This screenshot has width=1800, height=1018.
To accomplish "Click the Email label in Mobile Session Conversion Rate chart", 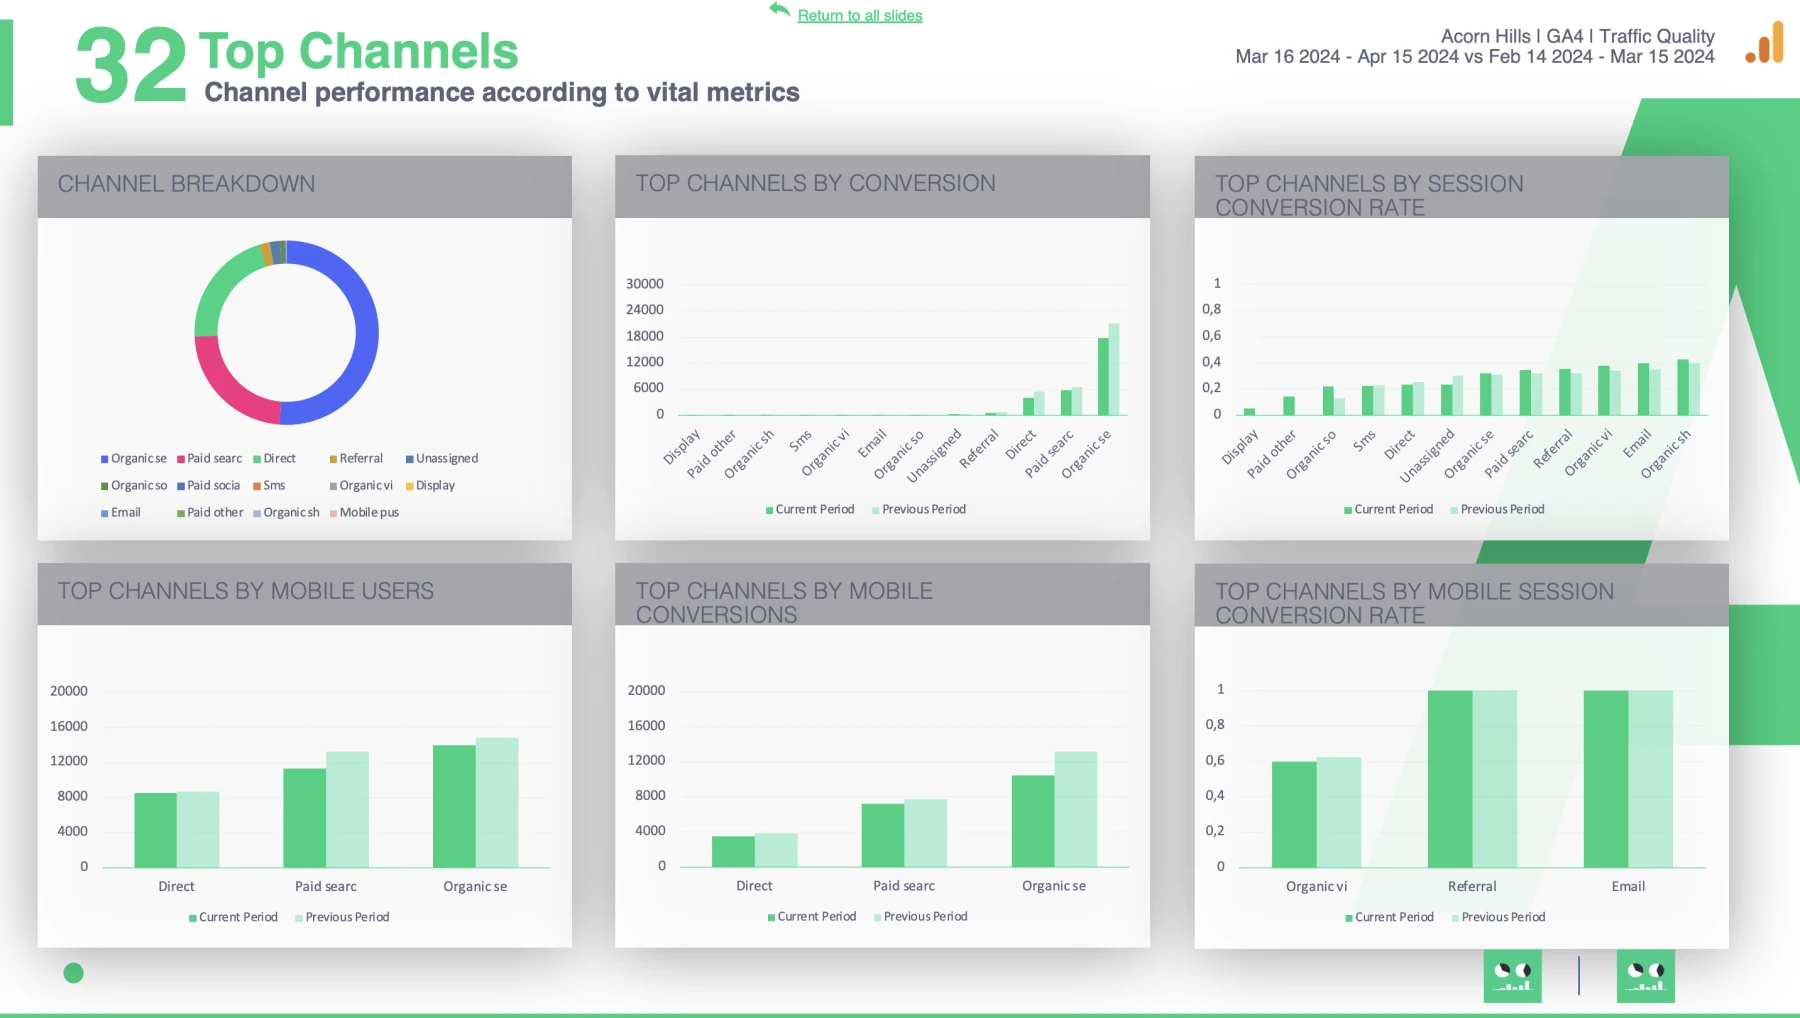I will [1628, 887].
